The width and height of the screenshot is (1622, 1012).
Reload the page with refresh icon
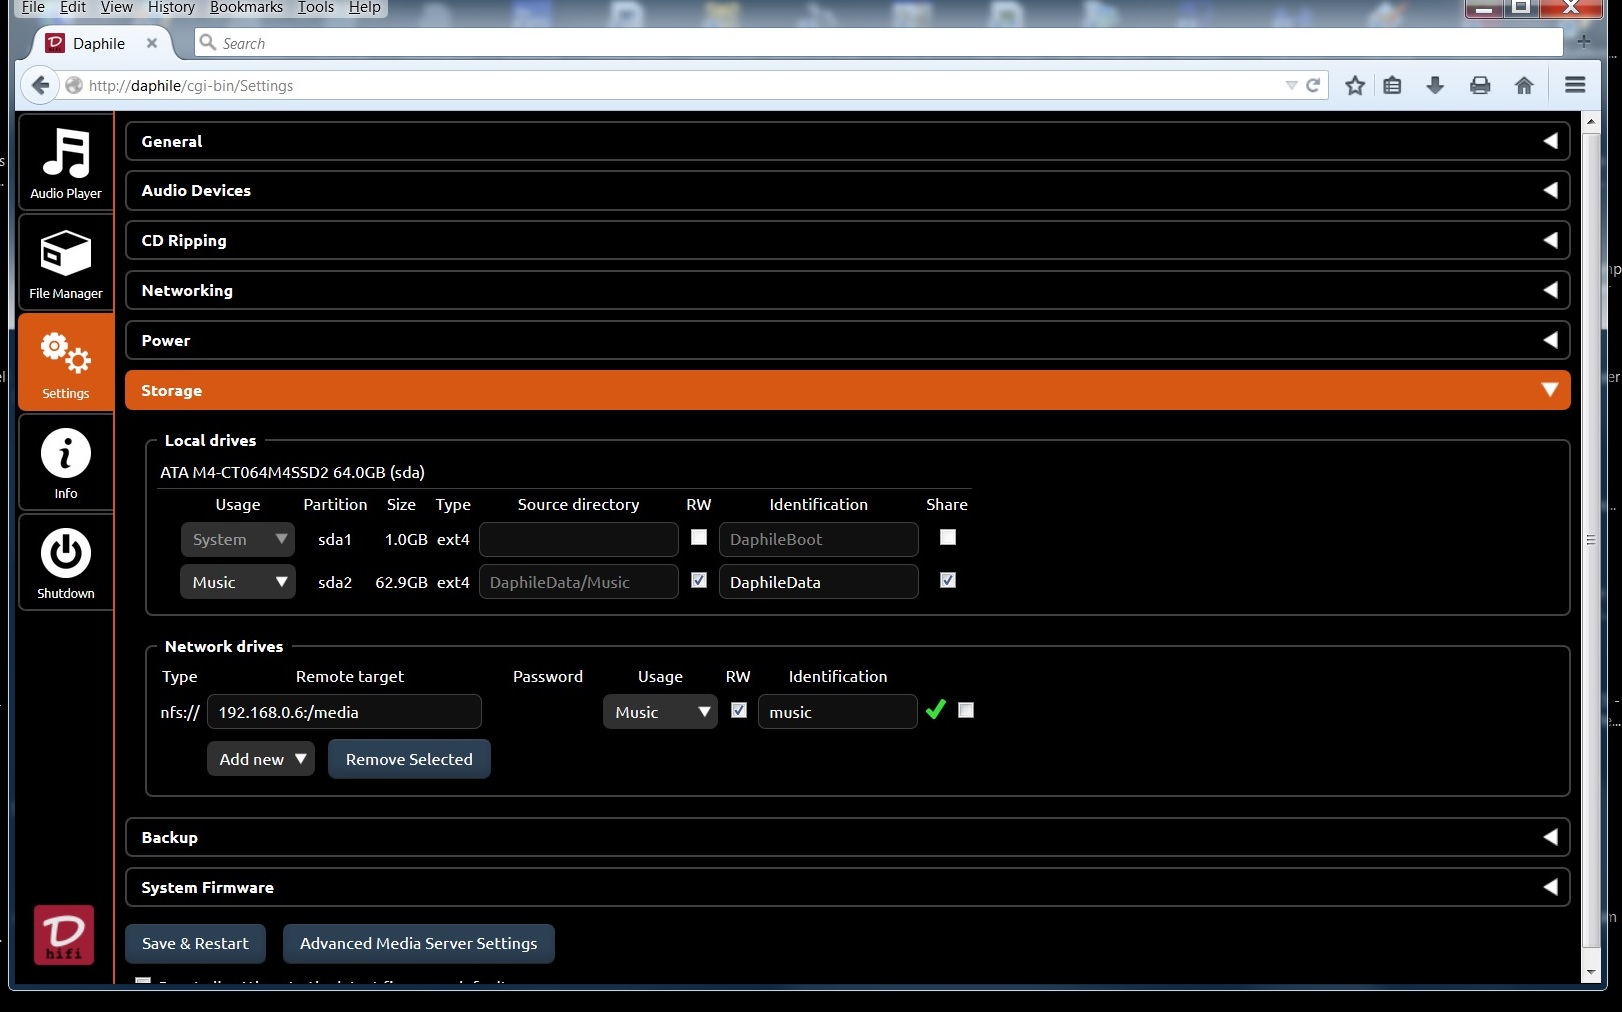[x=1313, y=85]
